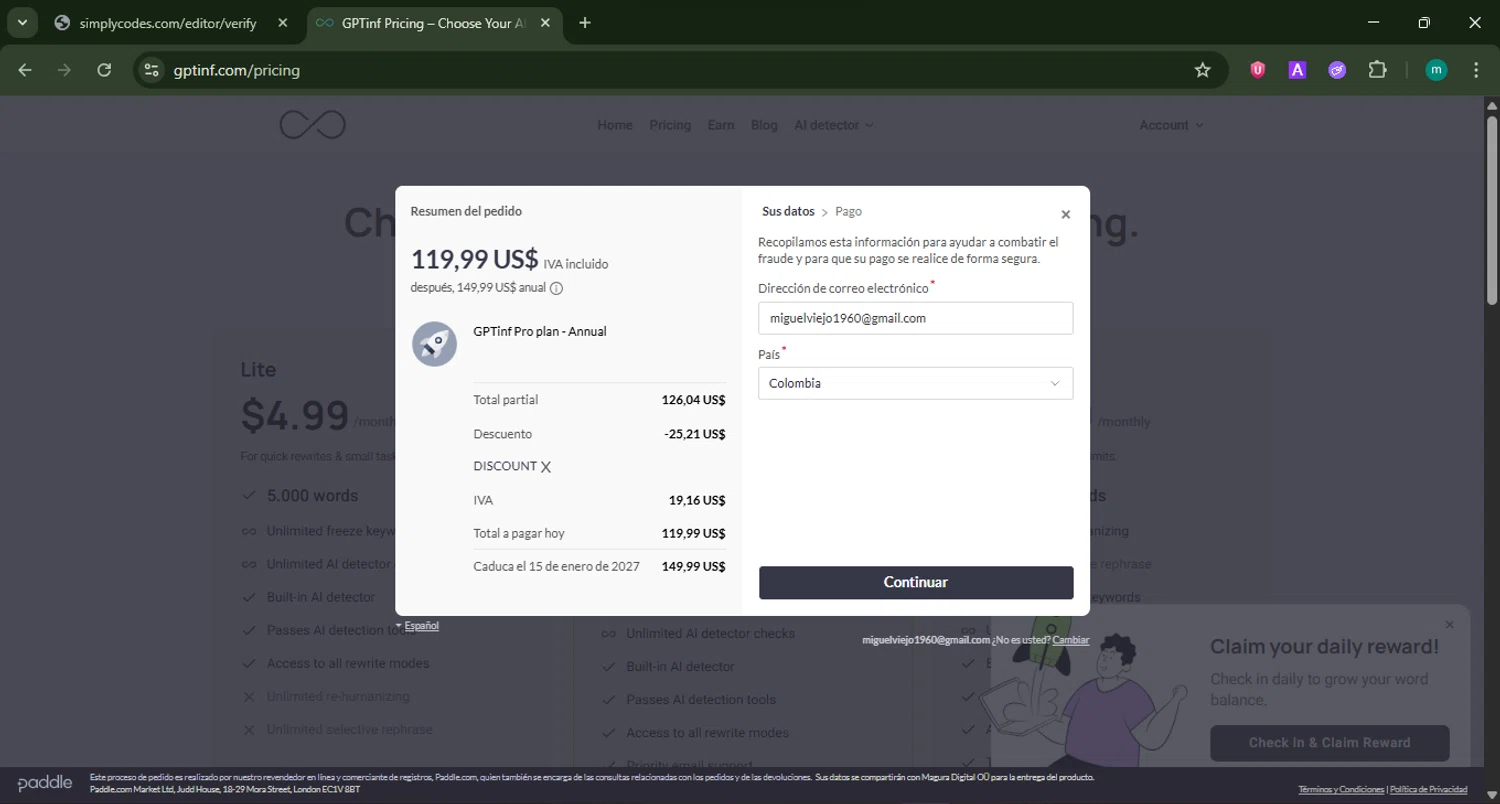Click the Paddle logo in footer
The image size is (1500, 804).
(45, 783)
